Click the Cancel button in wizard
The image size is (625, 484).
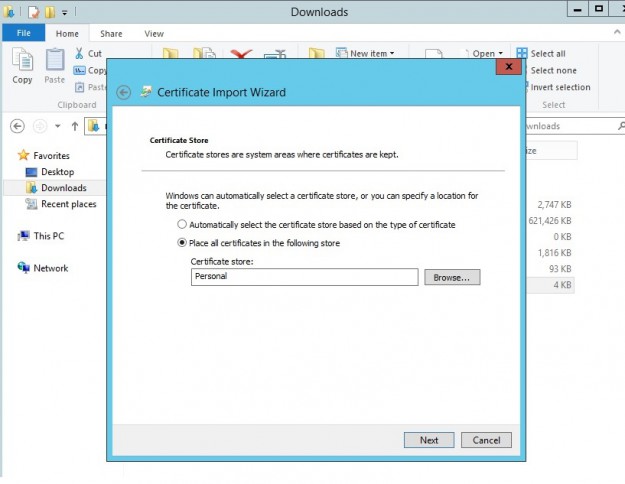pos(486,440)
